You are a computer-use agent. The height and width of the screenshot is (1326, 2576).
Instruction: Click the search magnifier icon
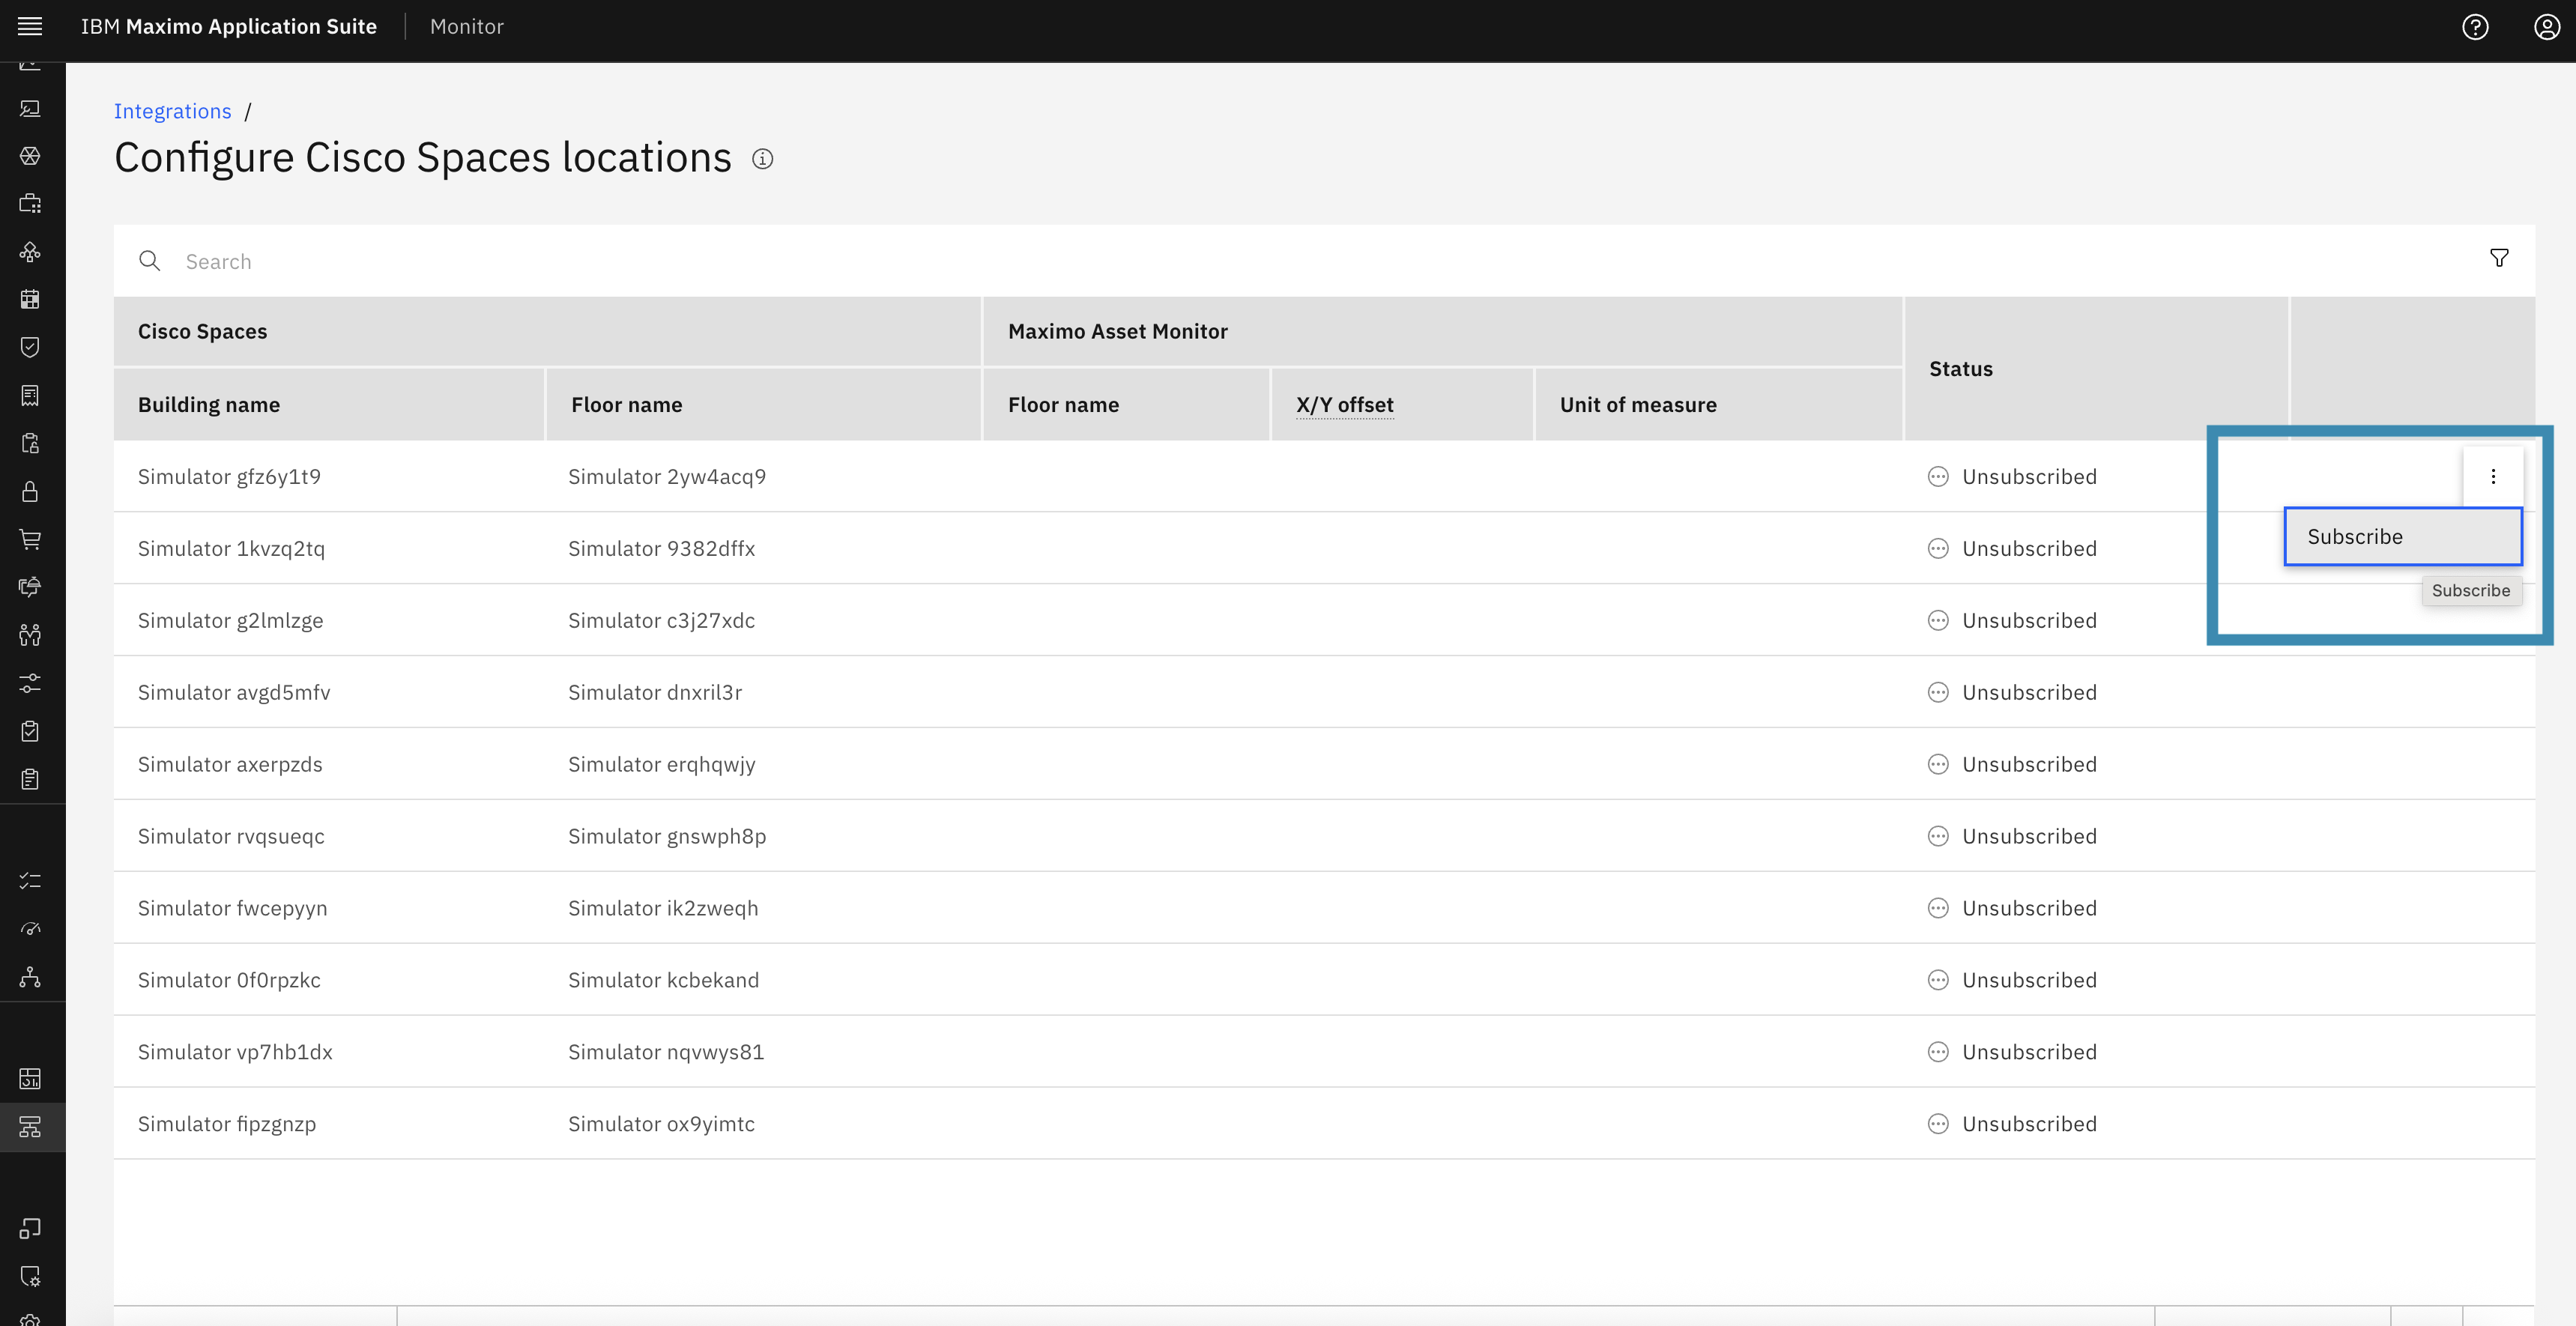coord(150,261)
